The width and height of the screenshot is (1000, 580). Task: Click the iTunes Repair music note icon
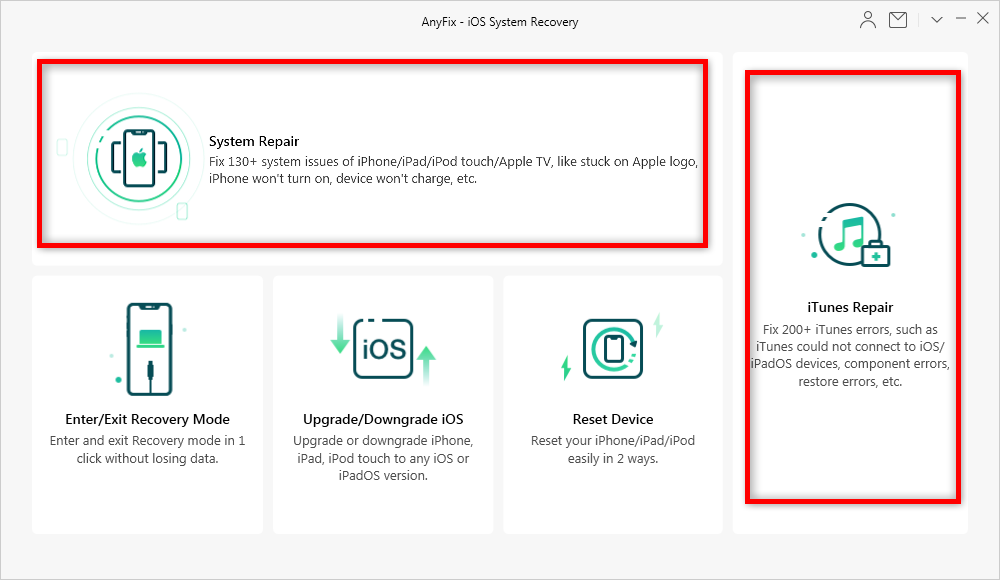(849, 235)
